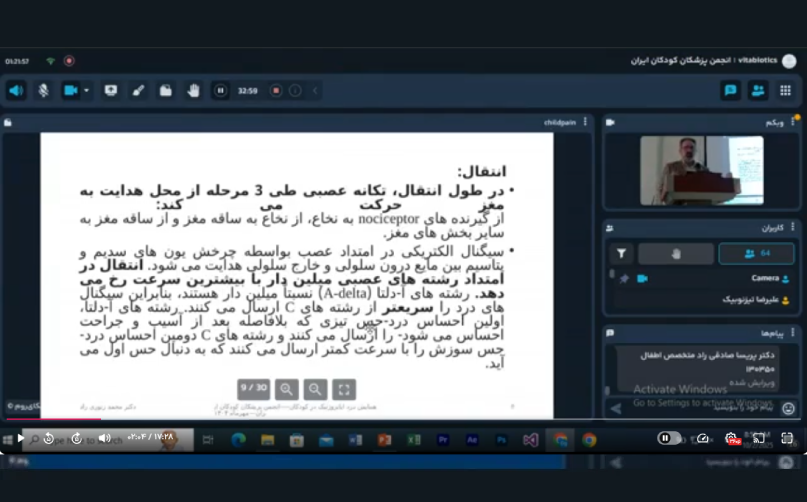The height and width of the screenshot is (502, 807).
Task: Toggle the video player volume icon
Action: 104,438
